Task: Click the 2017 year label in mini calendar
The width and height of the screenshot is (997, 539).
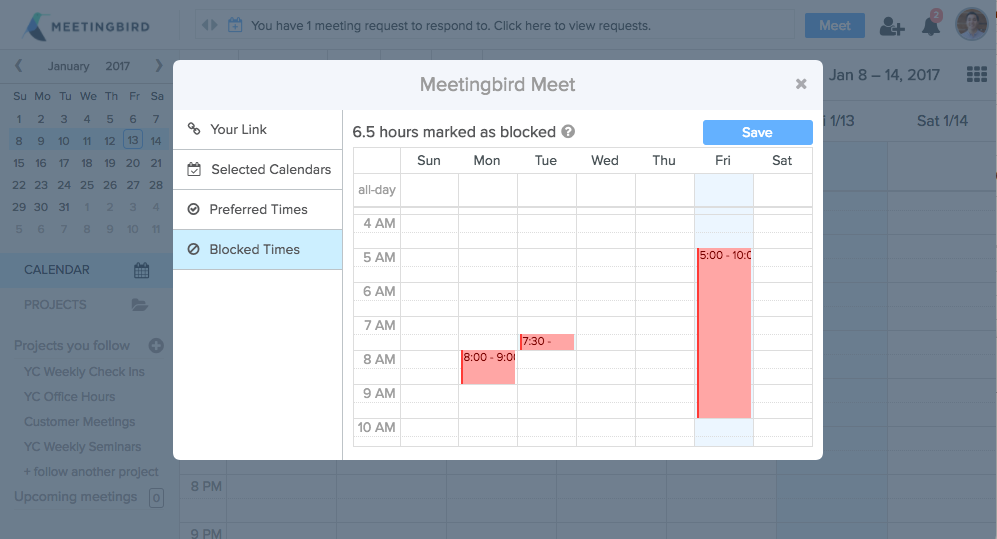Action: click(118, 66)
